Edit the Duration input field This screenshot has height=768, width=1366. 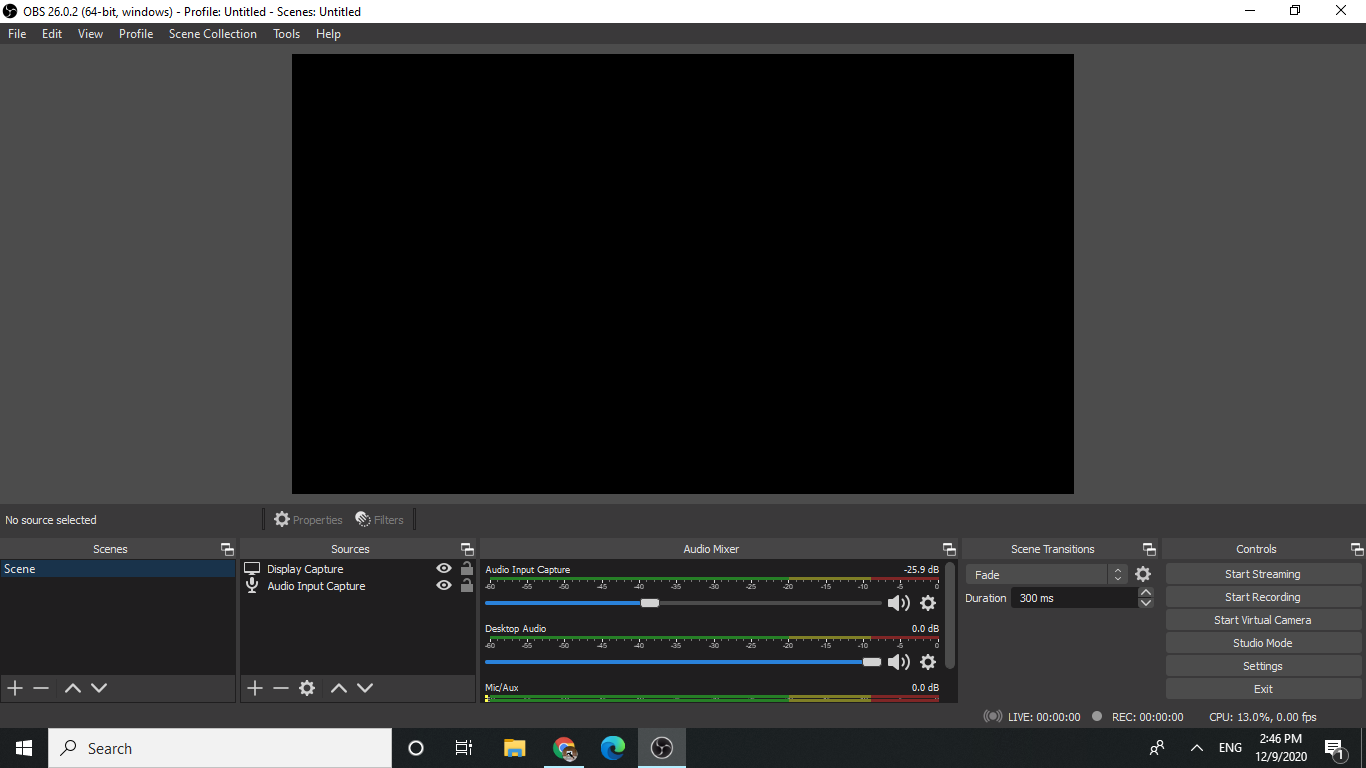1075,597
